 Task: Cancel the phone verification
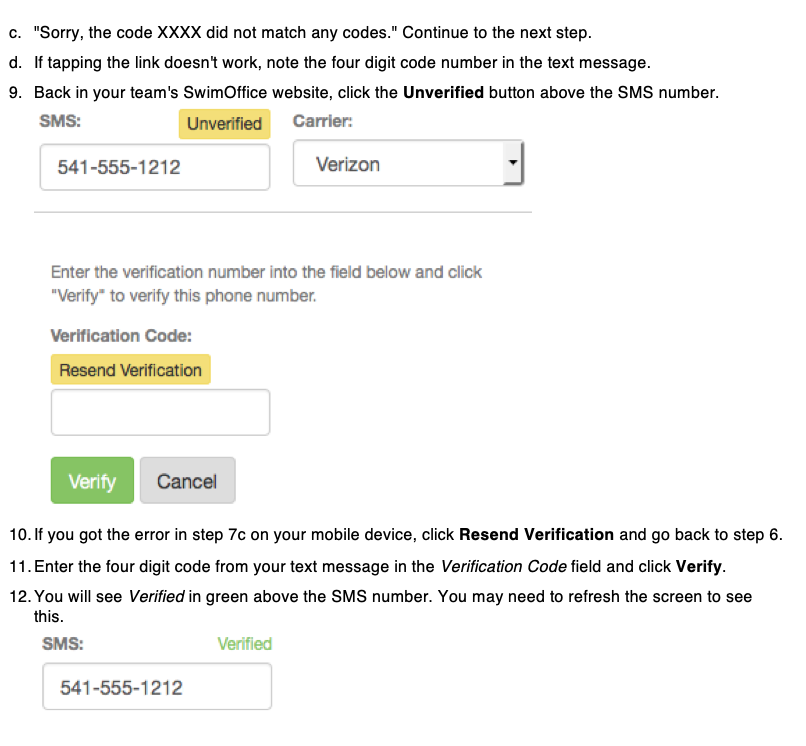pyautogui.click(x=188, y=481)
